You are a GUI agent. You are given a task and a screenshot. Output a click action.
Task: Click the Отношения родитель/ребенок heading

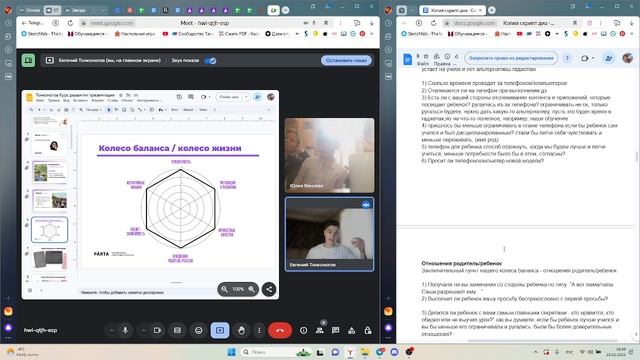coord(462,263)
